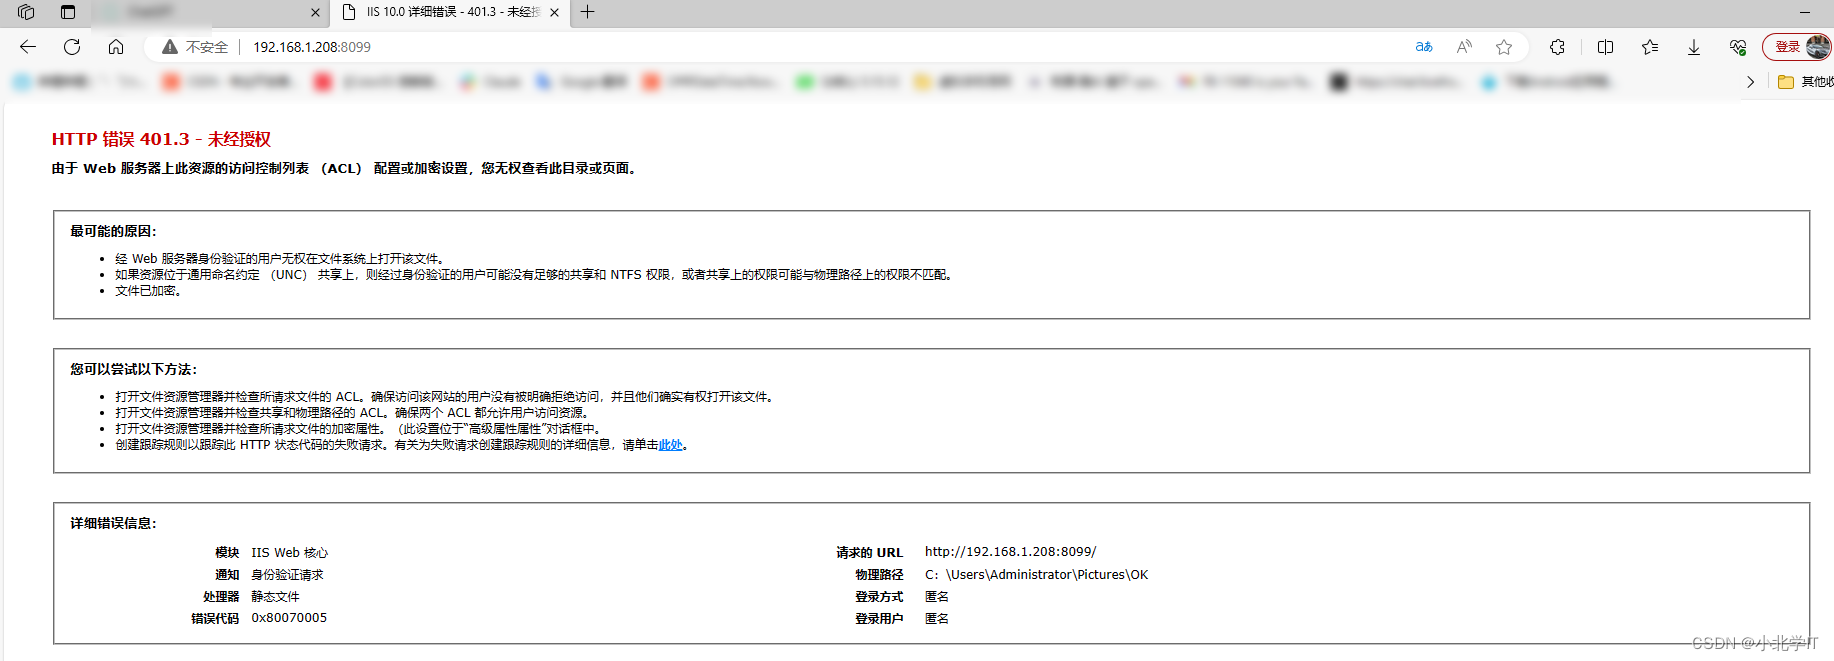Click the 匿名 value beside 登录方式

coord(937,597)
